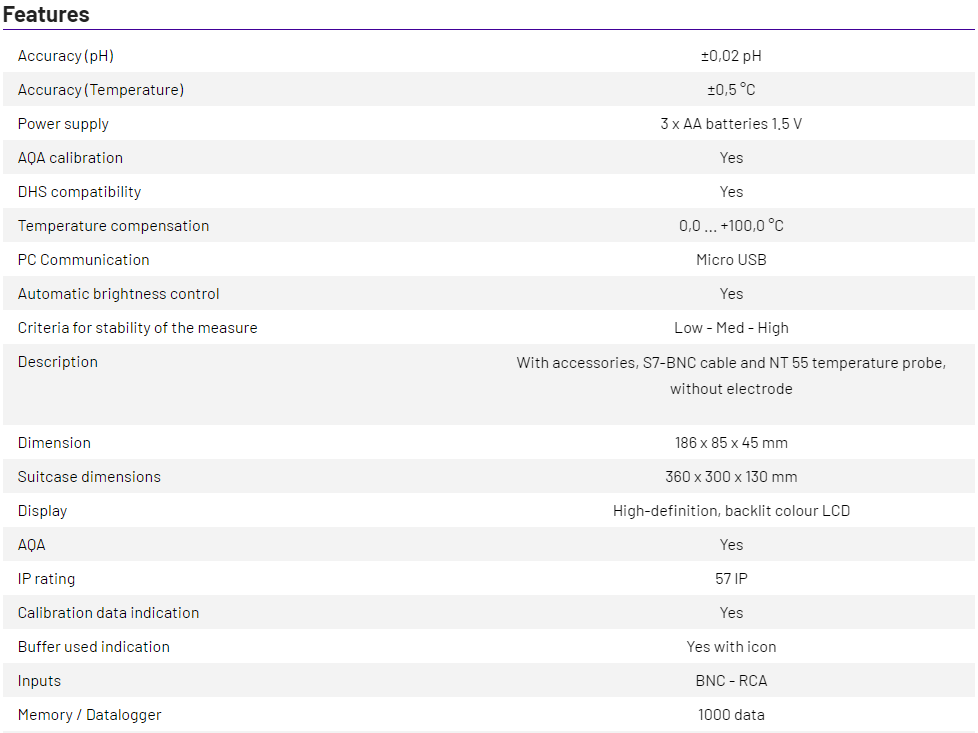The height and width of the screenshot is (733, 978).
Task: Click the Micro USB value
Action: coord(731,260)
